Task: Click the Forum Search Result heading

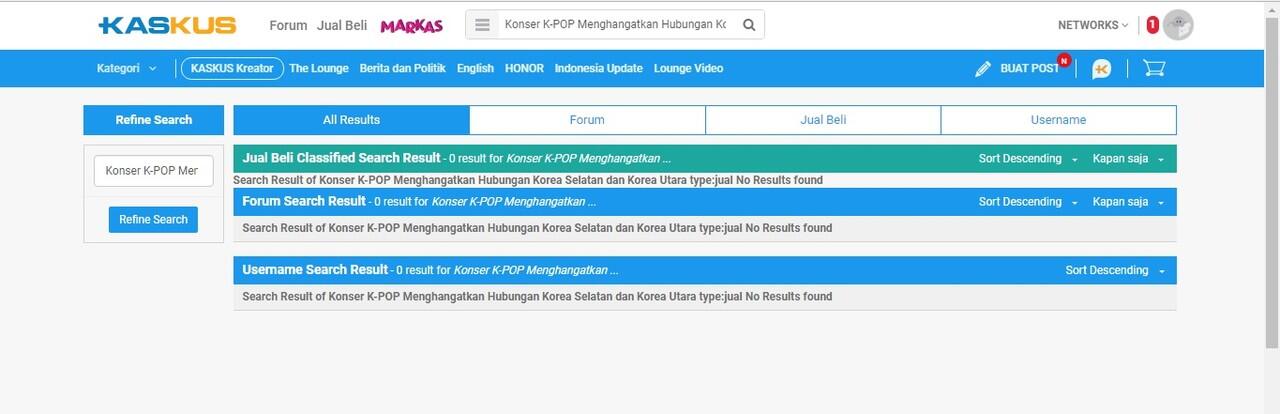Action: [304, 201]
